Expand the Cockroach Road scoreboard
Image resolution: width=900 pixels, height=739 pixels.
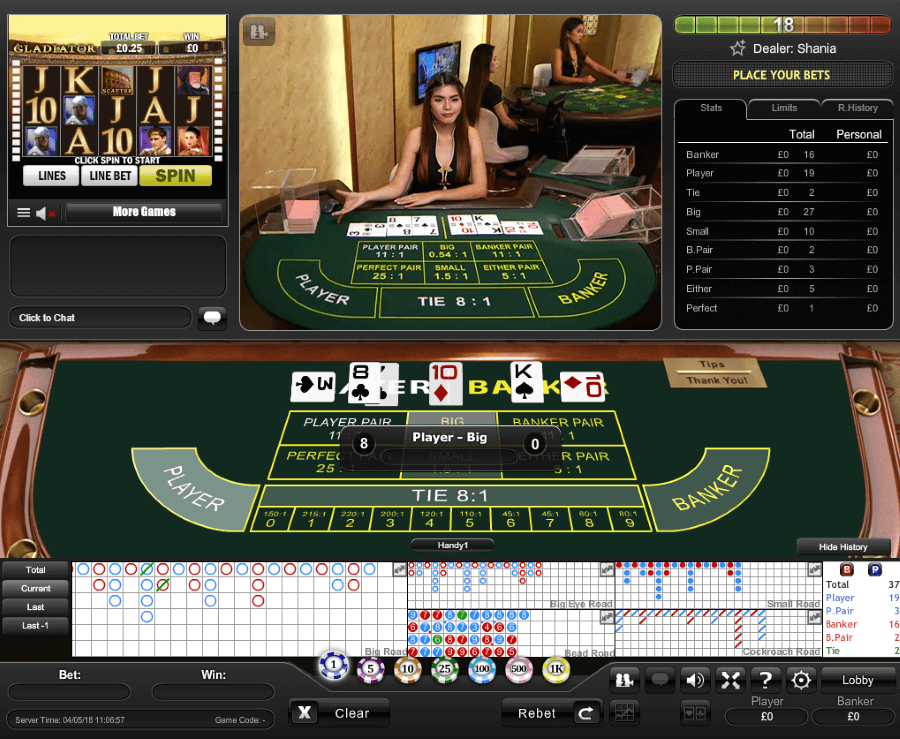pyautogui.click(x=814, y=617)
